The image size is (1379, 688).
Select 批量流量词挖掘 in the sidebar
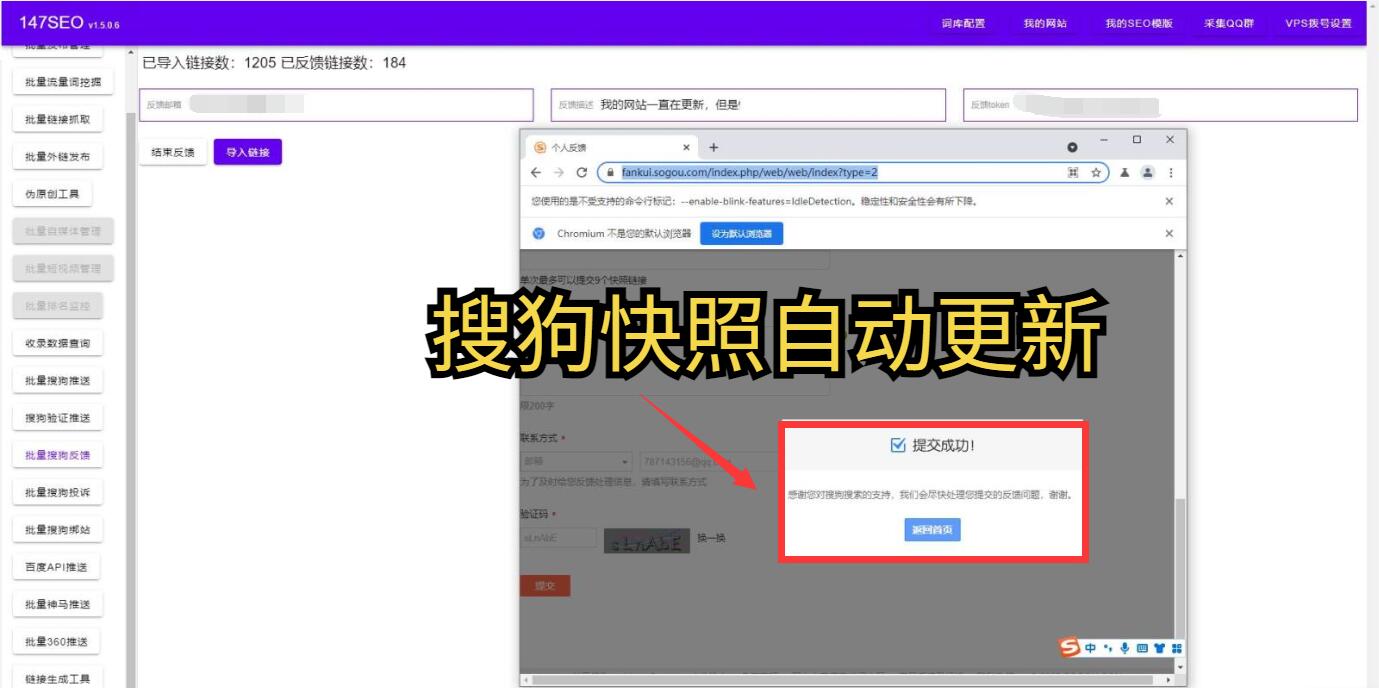pyautogui.click(x=64, y=82)
